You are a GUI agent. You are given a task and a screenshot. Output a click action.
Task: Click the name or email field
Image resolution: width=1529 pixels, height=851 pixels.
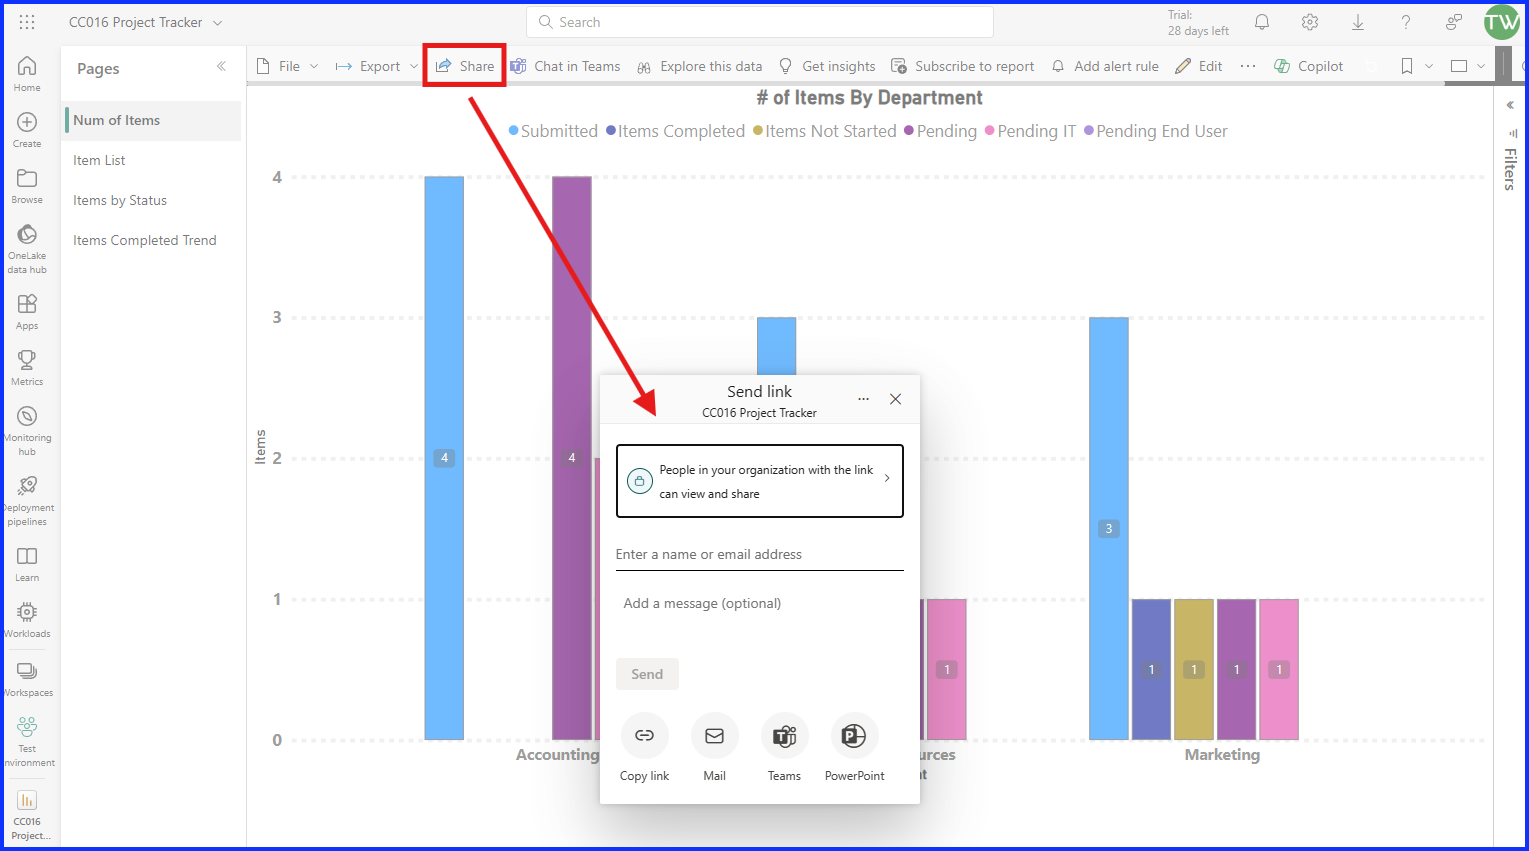(759, 554)
